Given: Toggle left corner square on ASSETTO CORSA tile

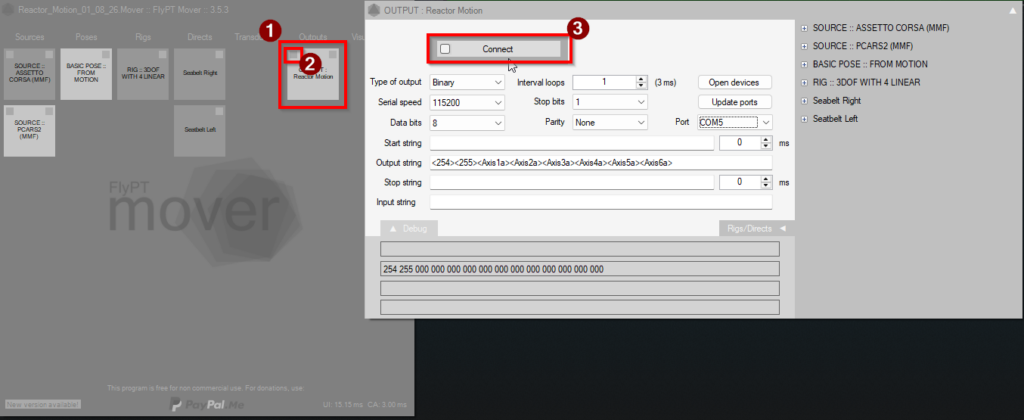Looking at the screenshot, I should [10, 54].
